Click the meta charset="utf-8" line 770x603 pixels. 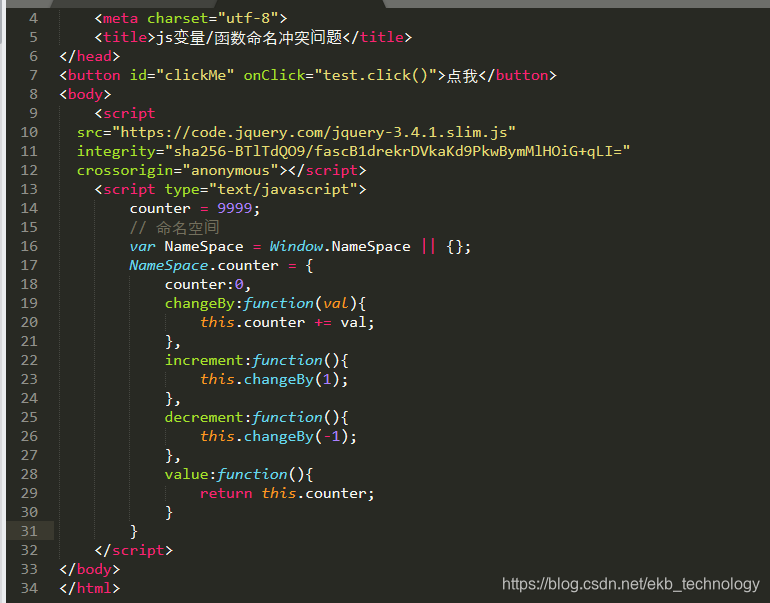pyautogui.click(x=191, y=19)
